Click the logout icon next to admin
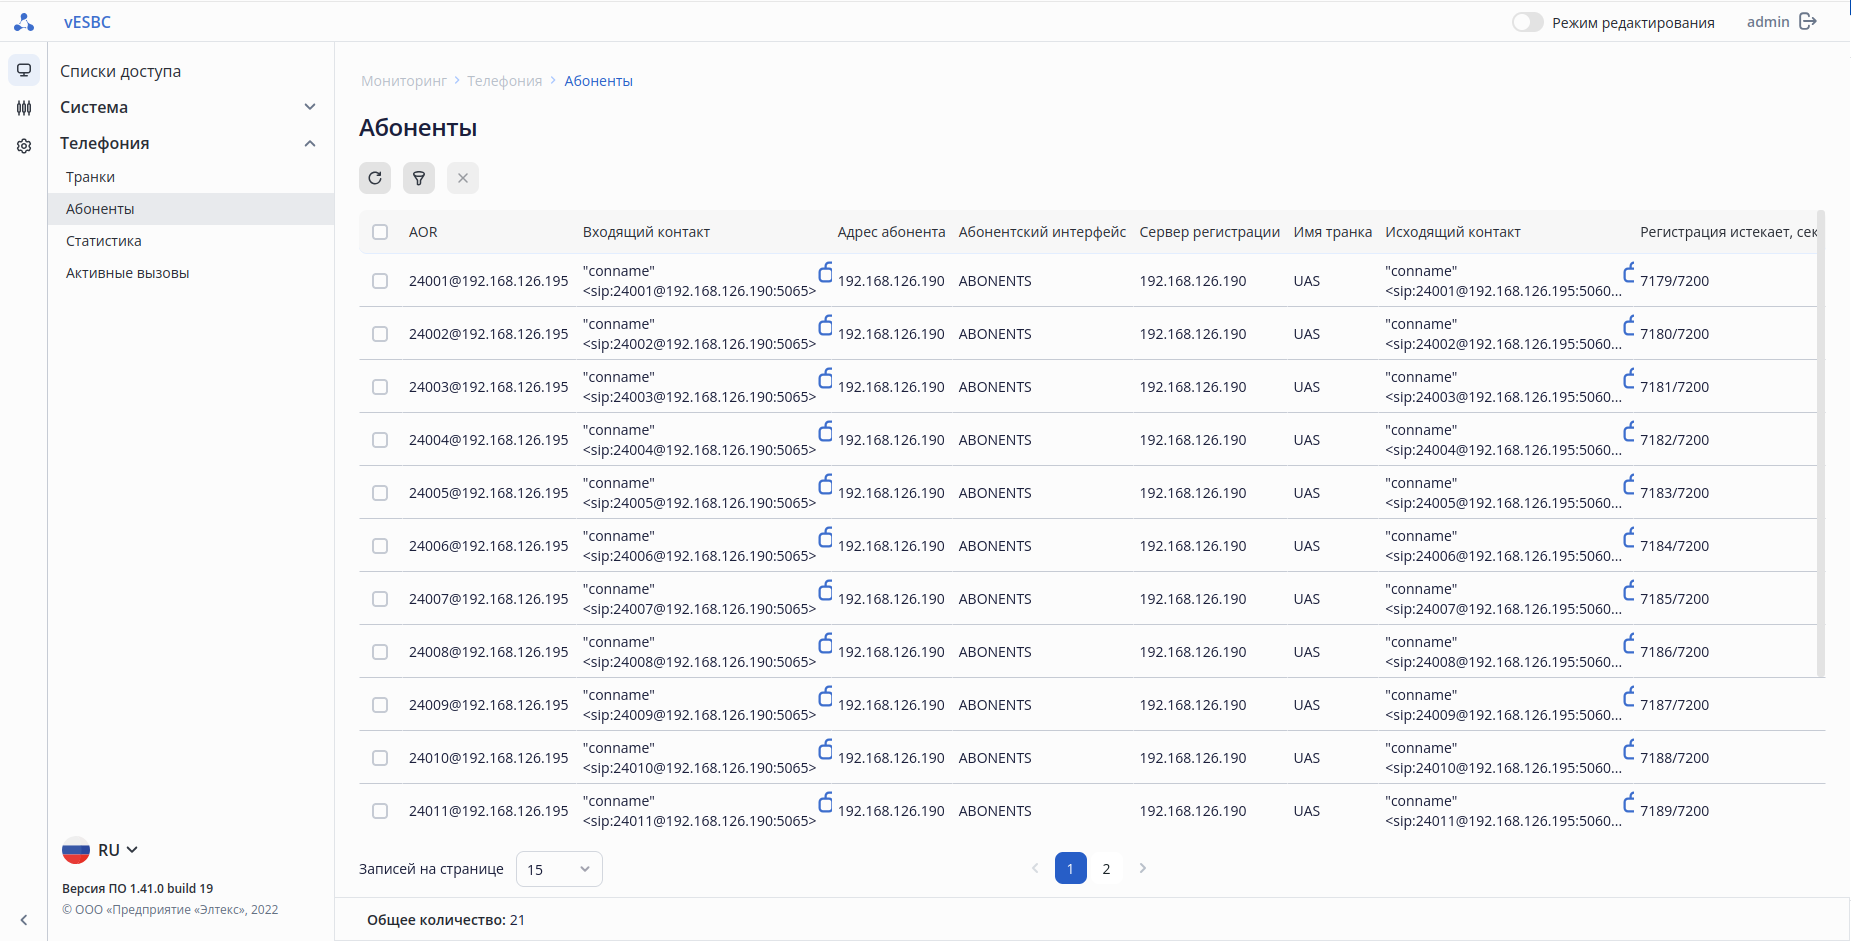The width and height of the screenshot is (1851, 941). point(1808,22)
